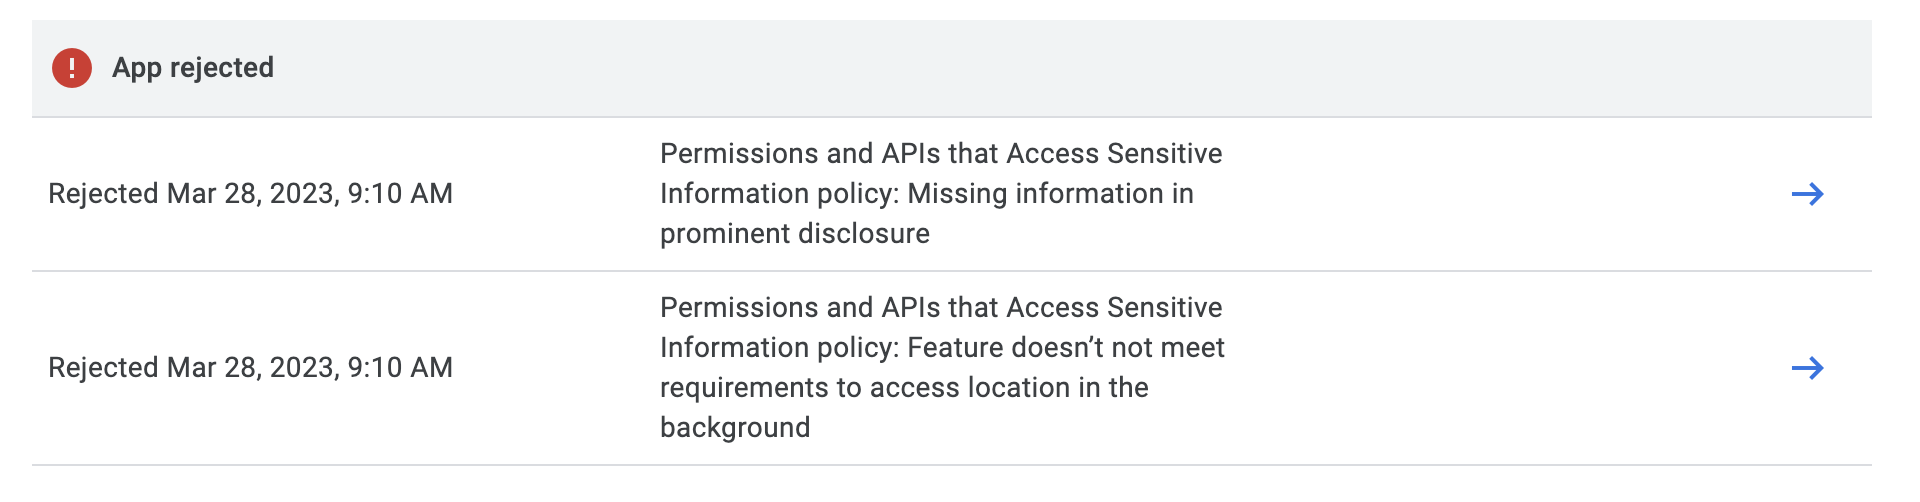Click the word "background" in second row
Image resolution: width=1920 pixels, height=502 pixels.
point(735,428)
